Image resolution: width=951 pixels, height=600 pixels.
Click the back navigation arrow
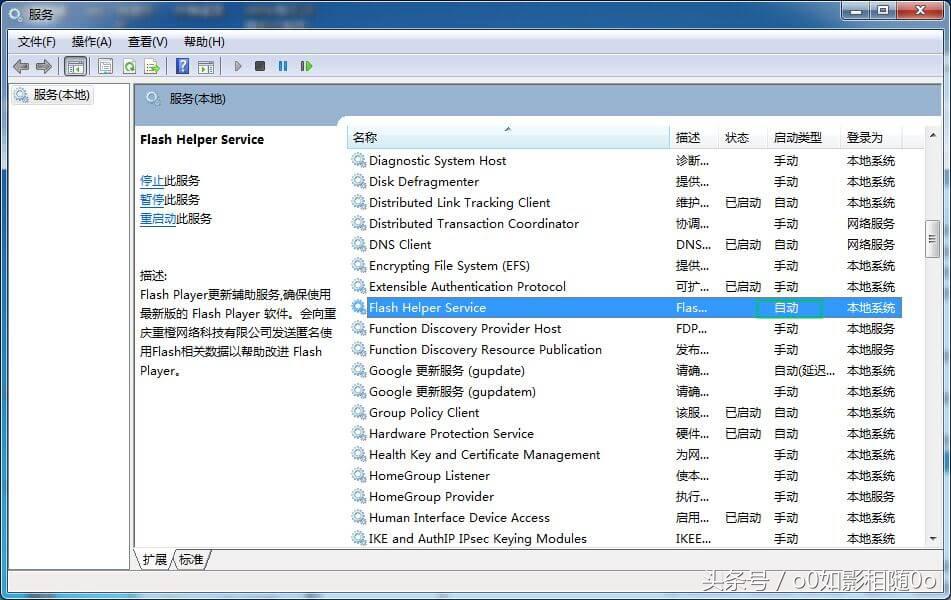coord(20,66)
